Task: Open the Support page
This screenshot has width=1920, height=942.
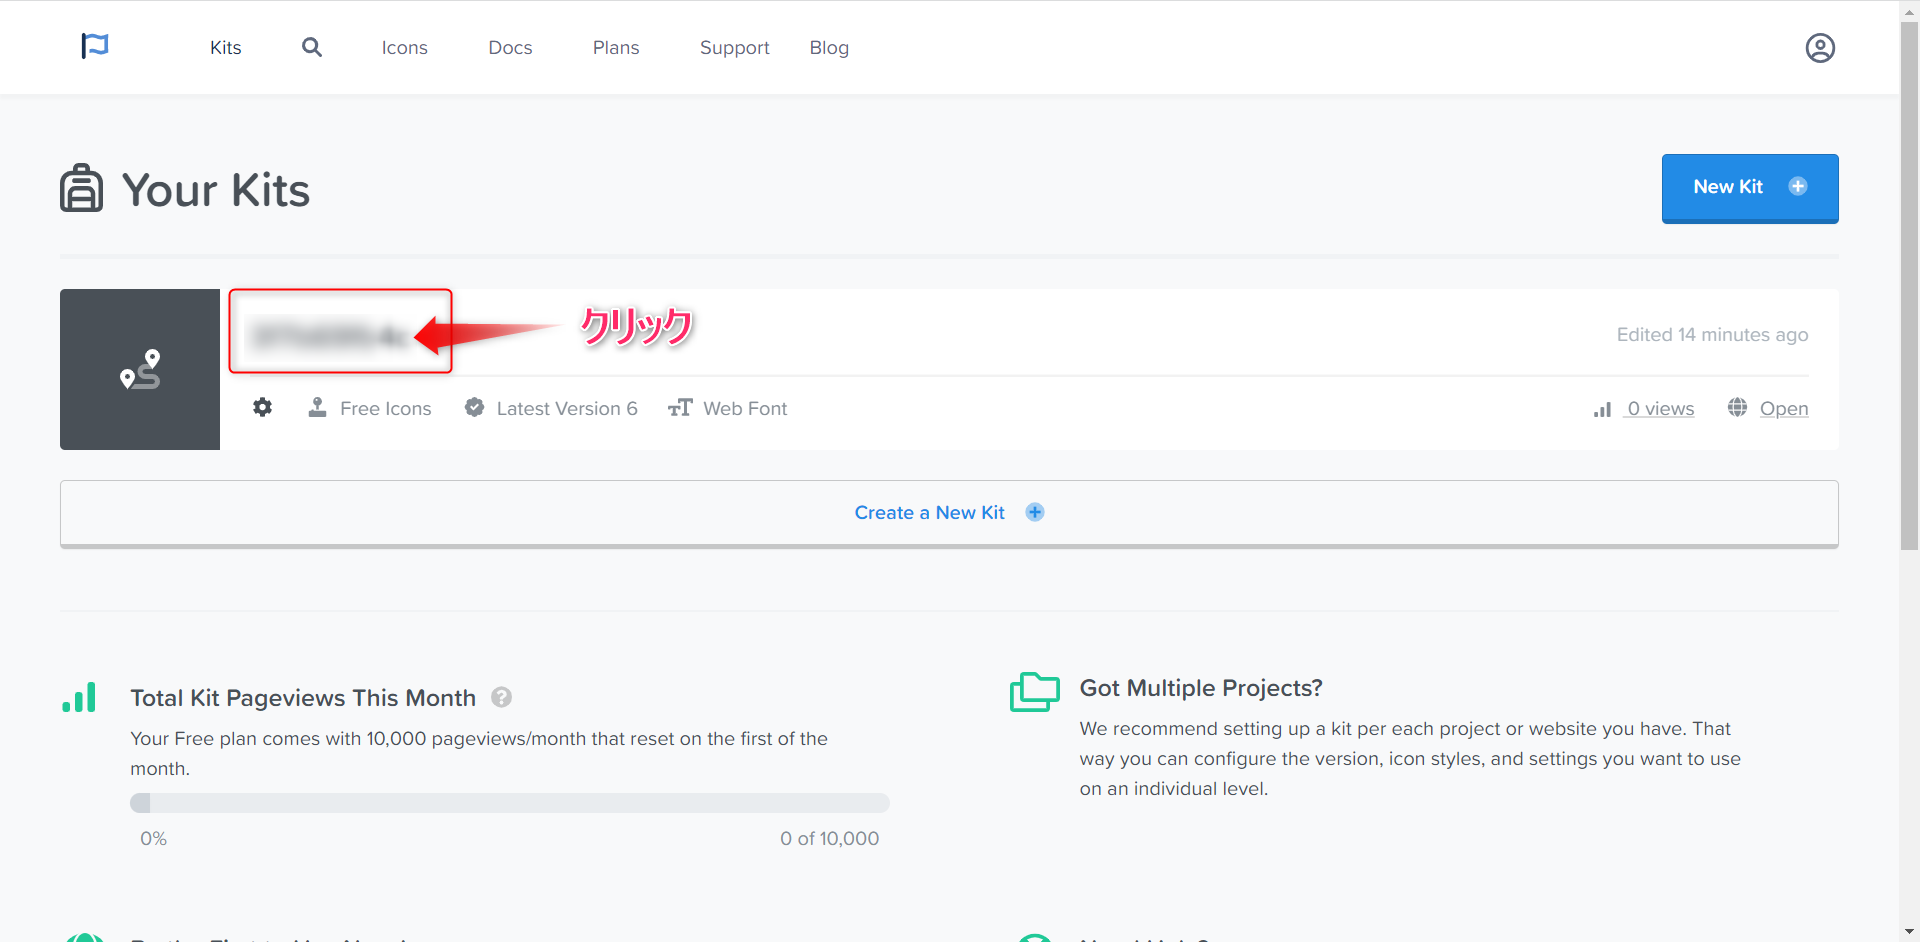Action: click(734, 48)
